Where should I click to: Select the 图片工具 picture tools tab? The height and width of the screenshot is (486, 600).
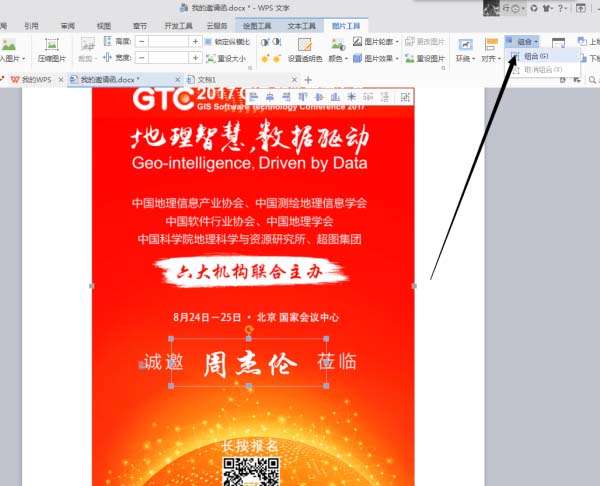[x=346, y=26]
